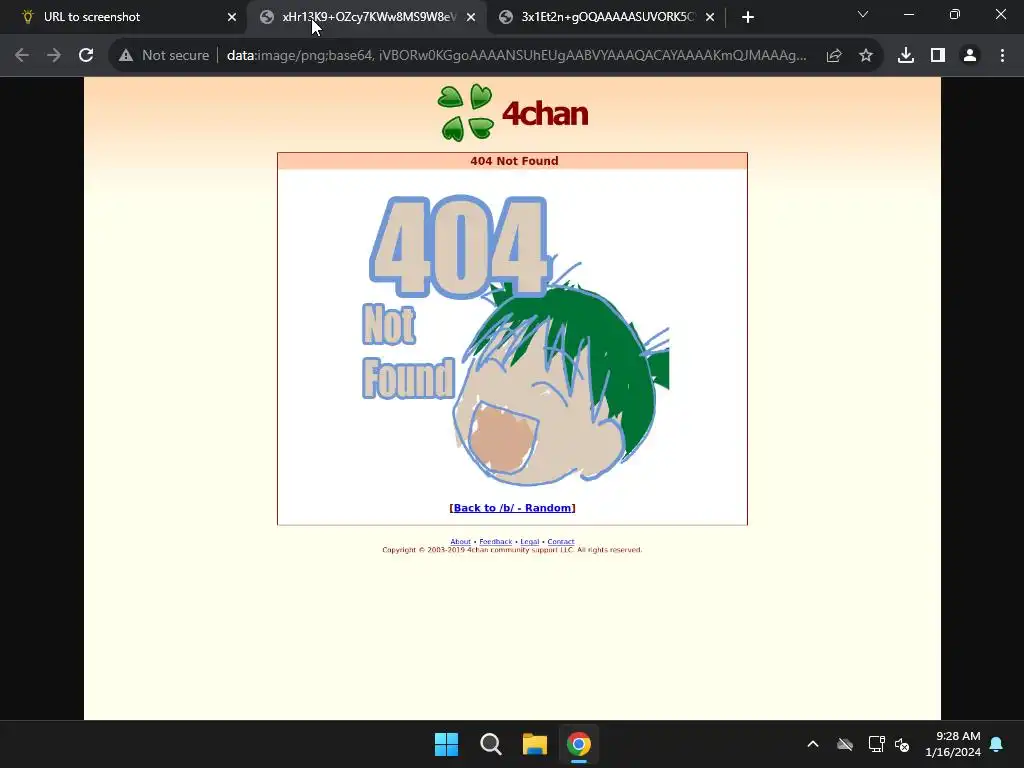1024x768 pixels.
Task: Click the browser back arrow
Action: 22,56
